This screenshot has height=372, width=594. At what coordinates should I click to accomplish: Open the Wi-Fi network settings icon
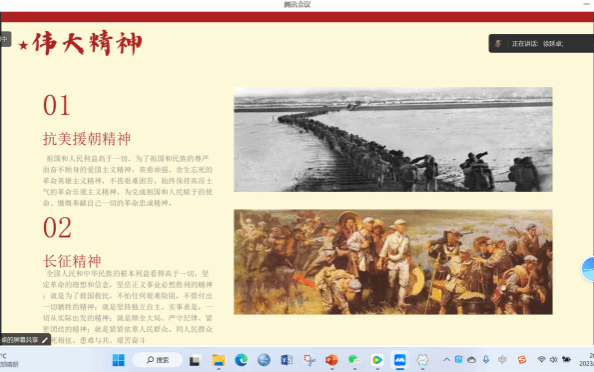pos(541,359)
